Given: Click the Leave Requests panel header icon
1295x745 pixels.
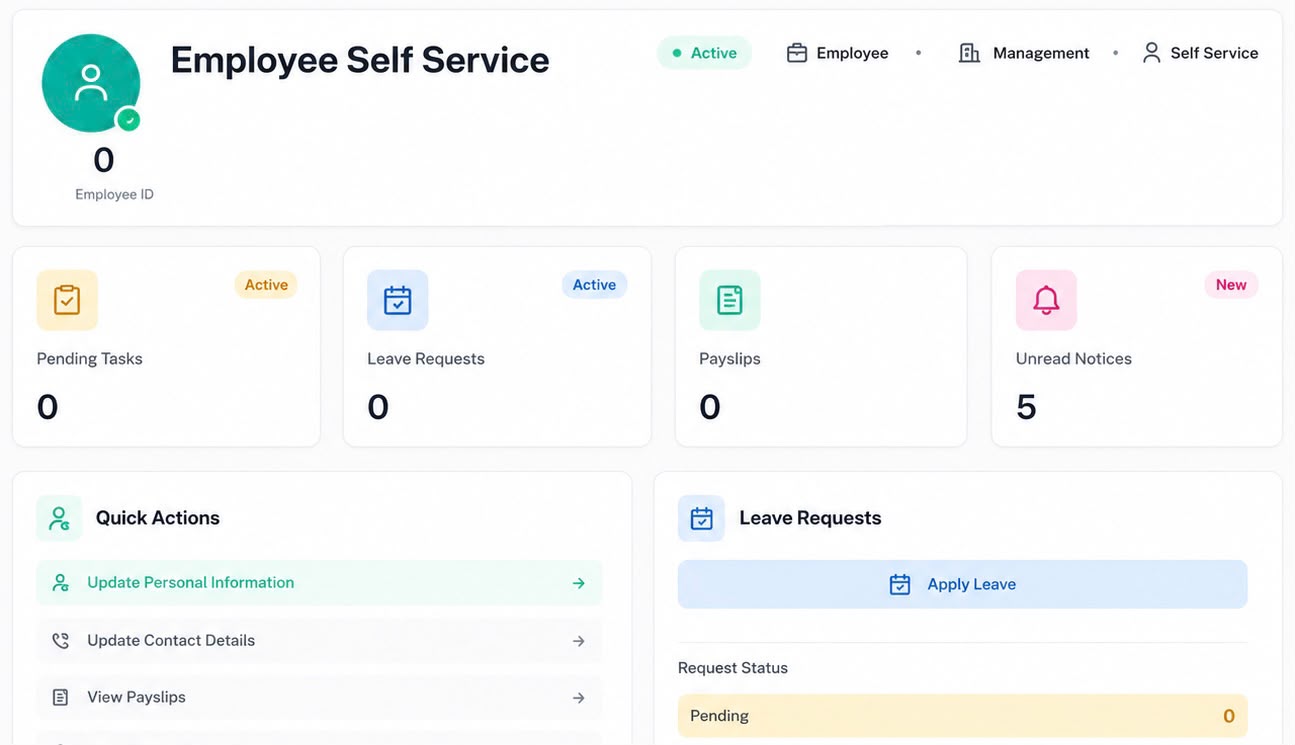Looking at the screenshot, I should [x=701, y=518].
